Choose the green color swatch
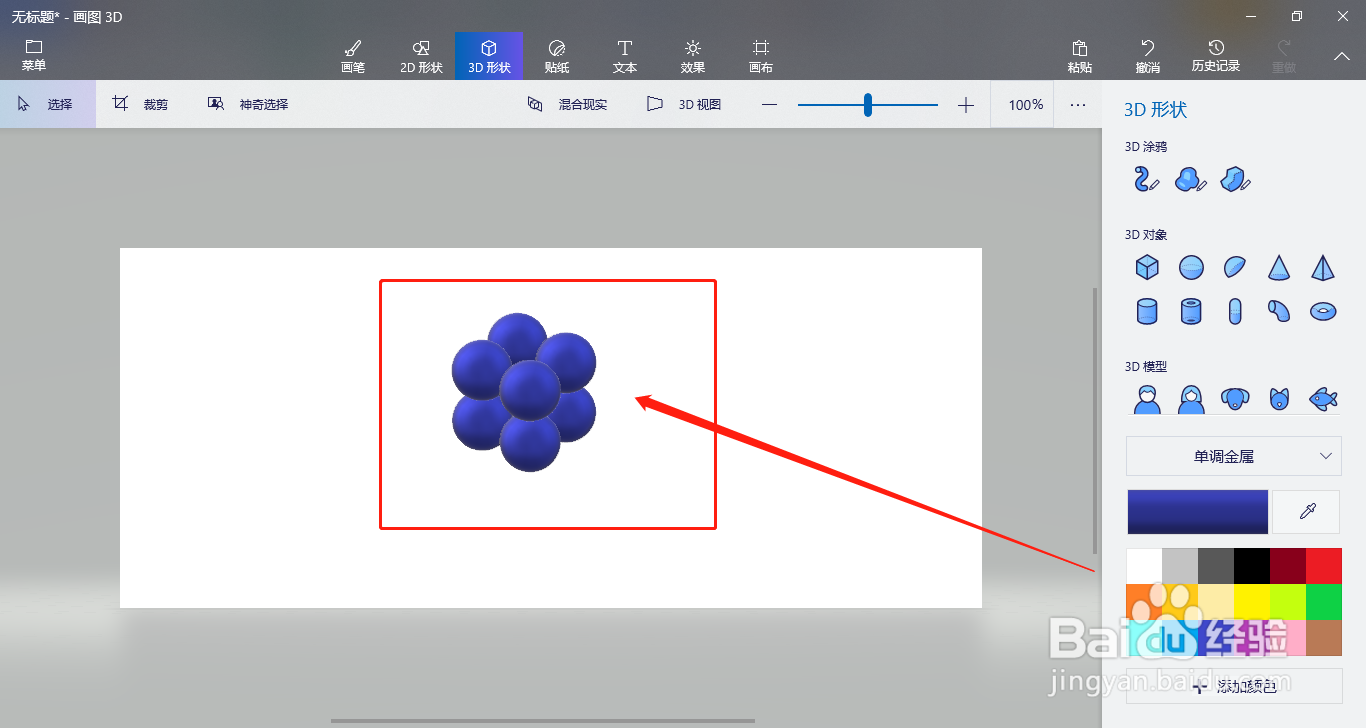1366x728 pixels. pos(1324,602)
